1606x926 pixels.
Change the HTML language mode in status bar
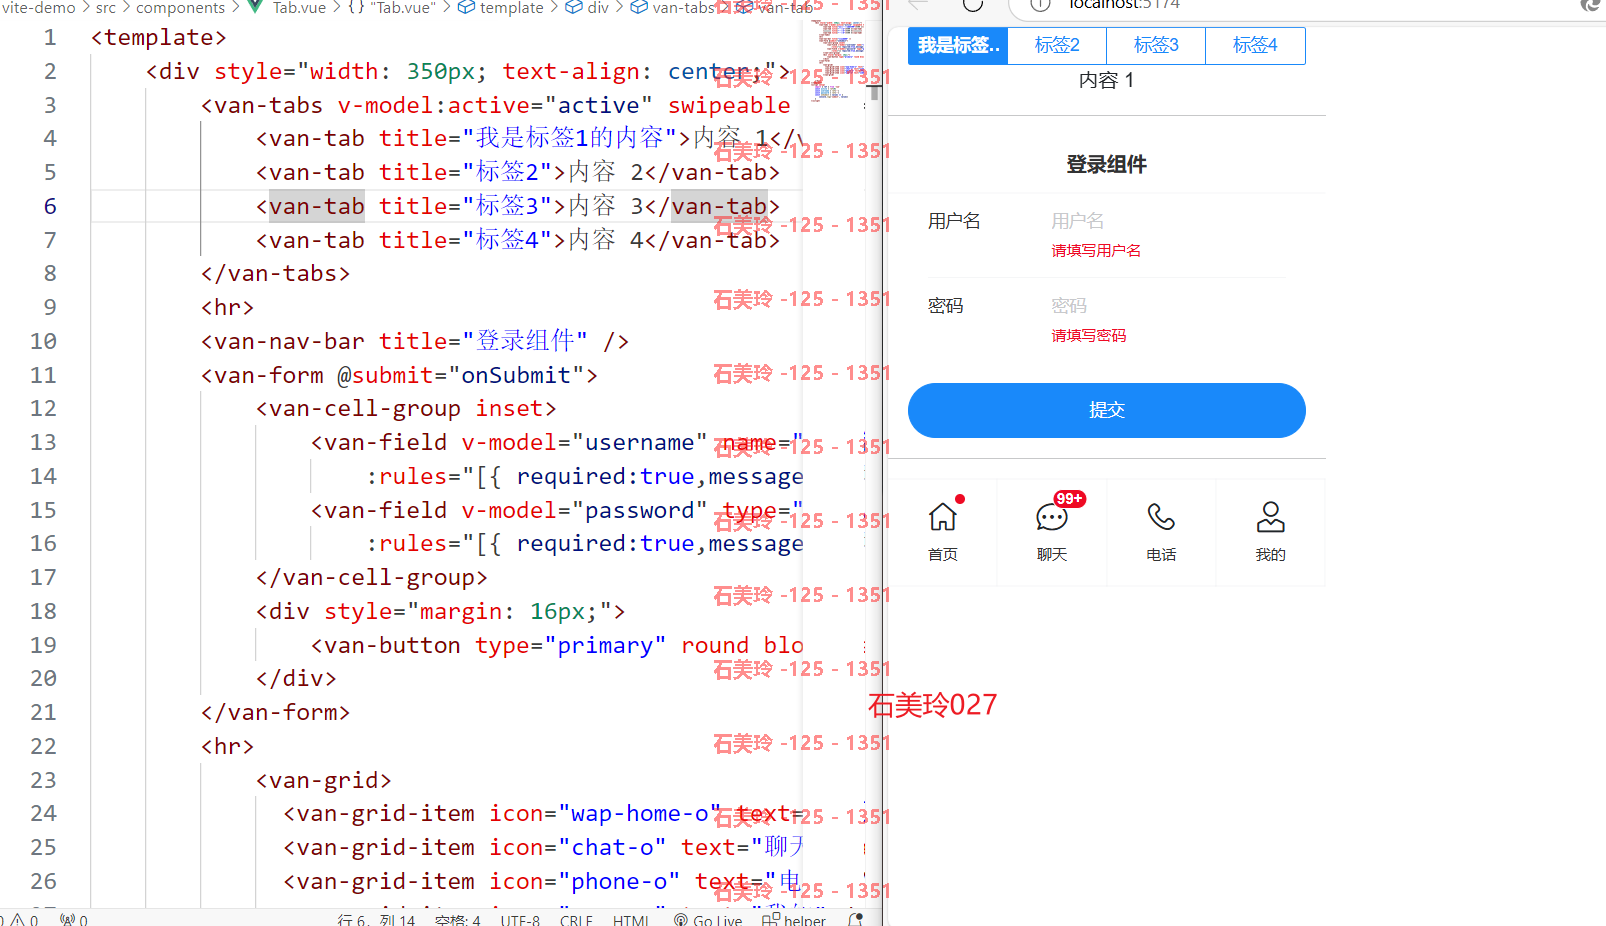coord(631,920)
